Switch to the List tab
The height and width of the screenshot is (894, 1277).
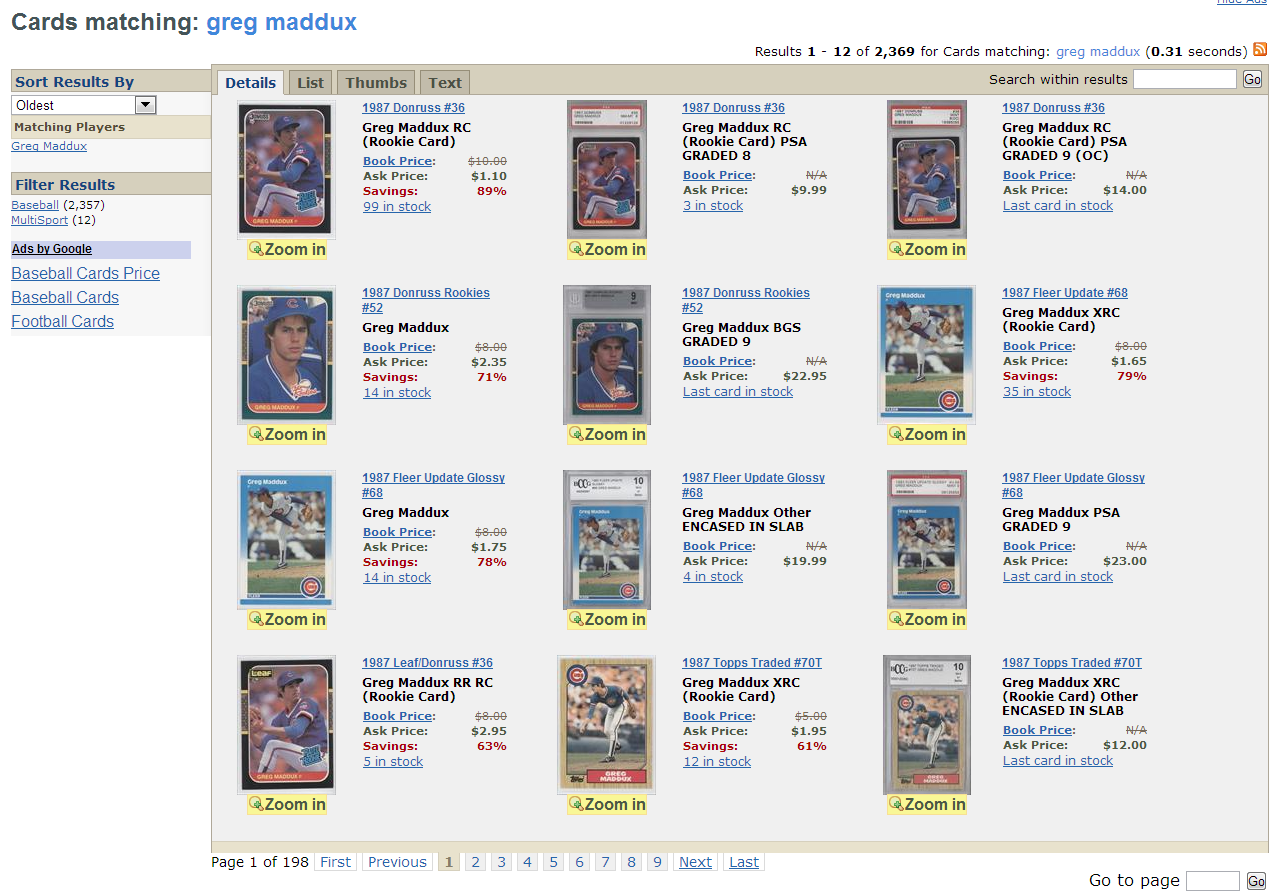311,83
